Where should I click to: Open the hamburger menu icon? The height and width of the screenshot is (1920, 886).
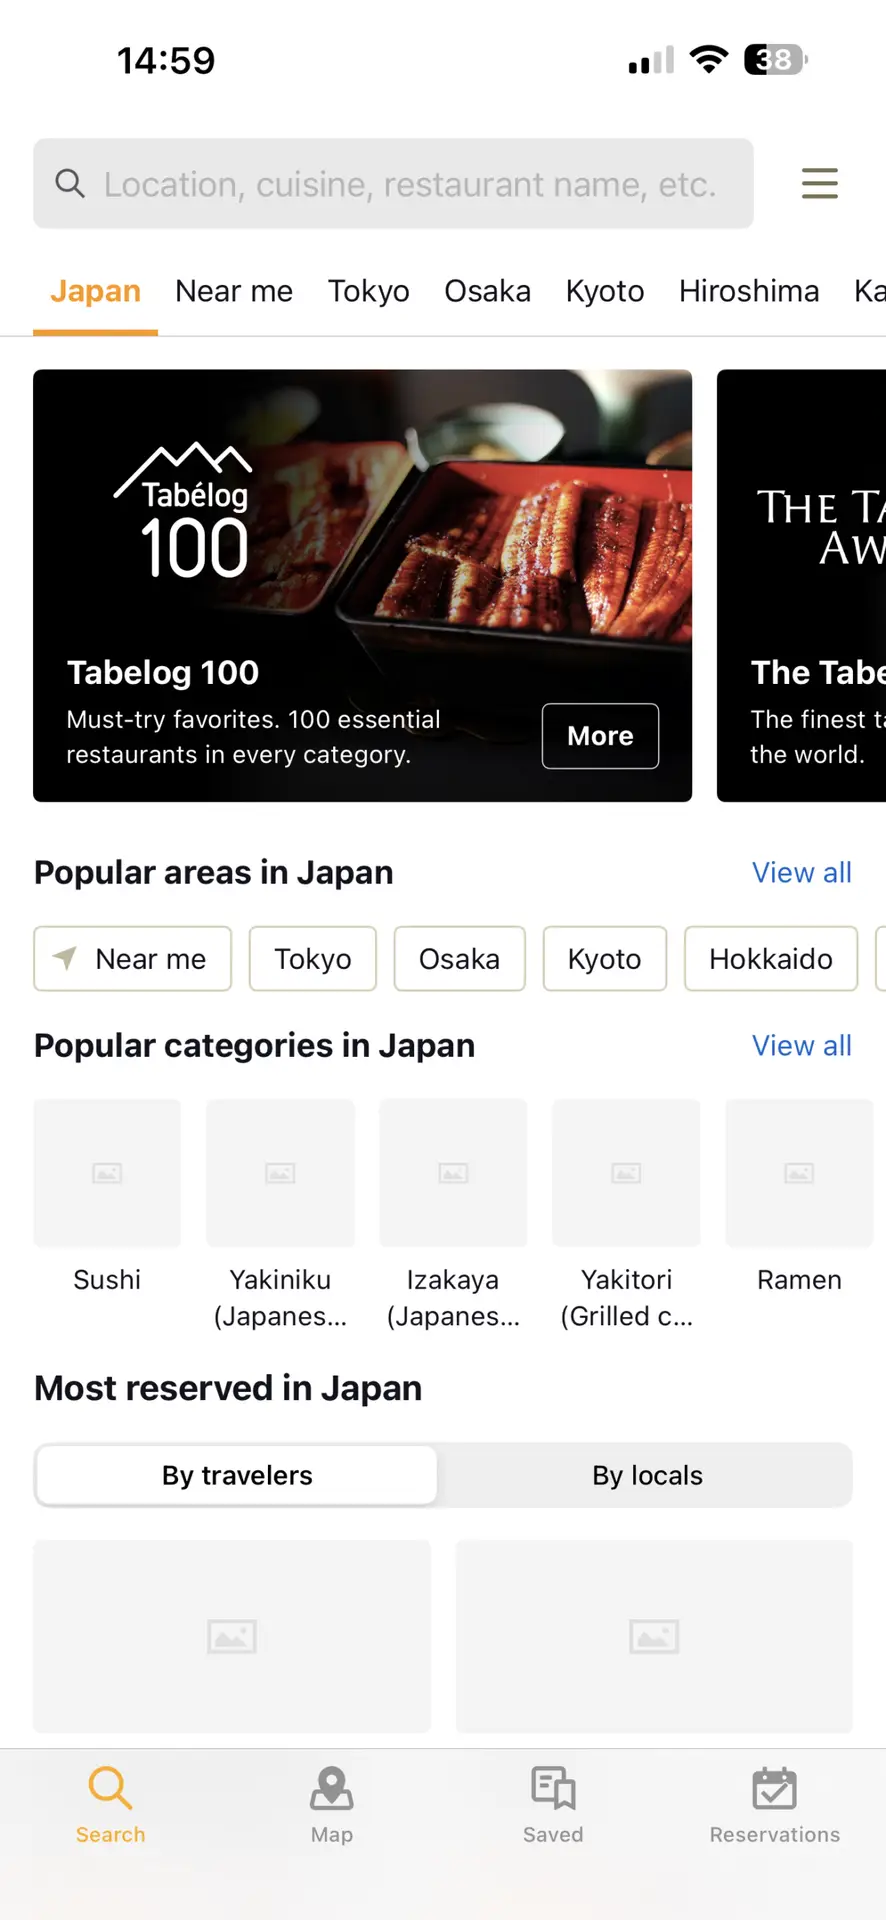tap(819, 184)
